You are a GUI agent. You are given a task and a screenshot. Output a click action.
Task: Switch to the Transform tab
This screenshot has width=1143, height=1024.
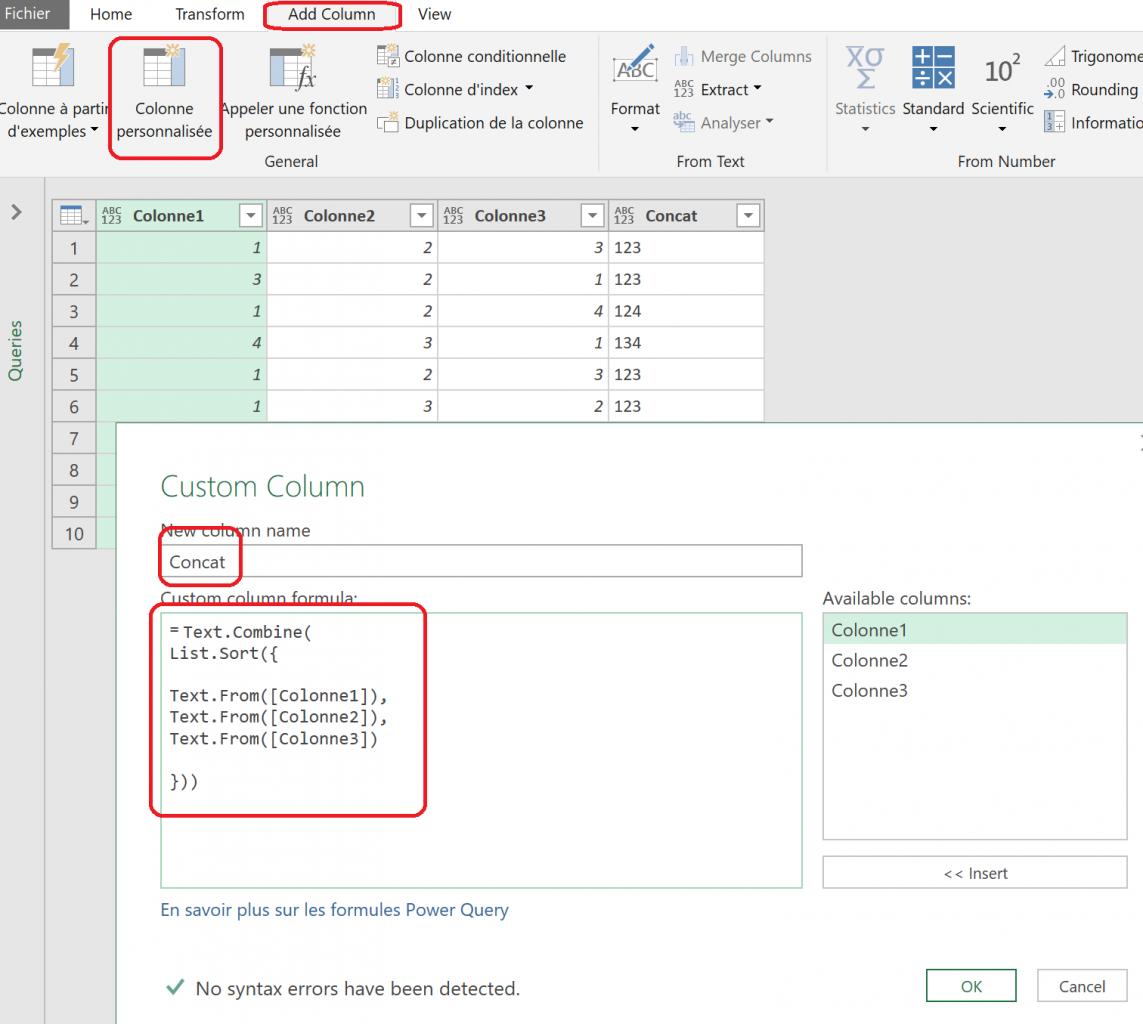210,15
